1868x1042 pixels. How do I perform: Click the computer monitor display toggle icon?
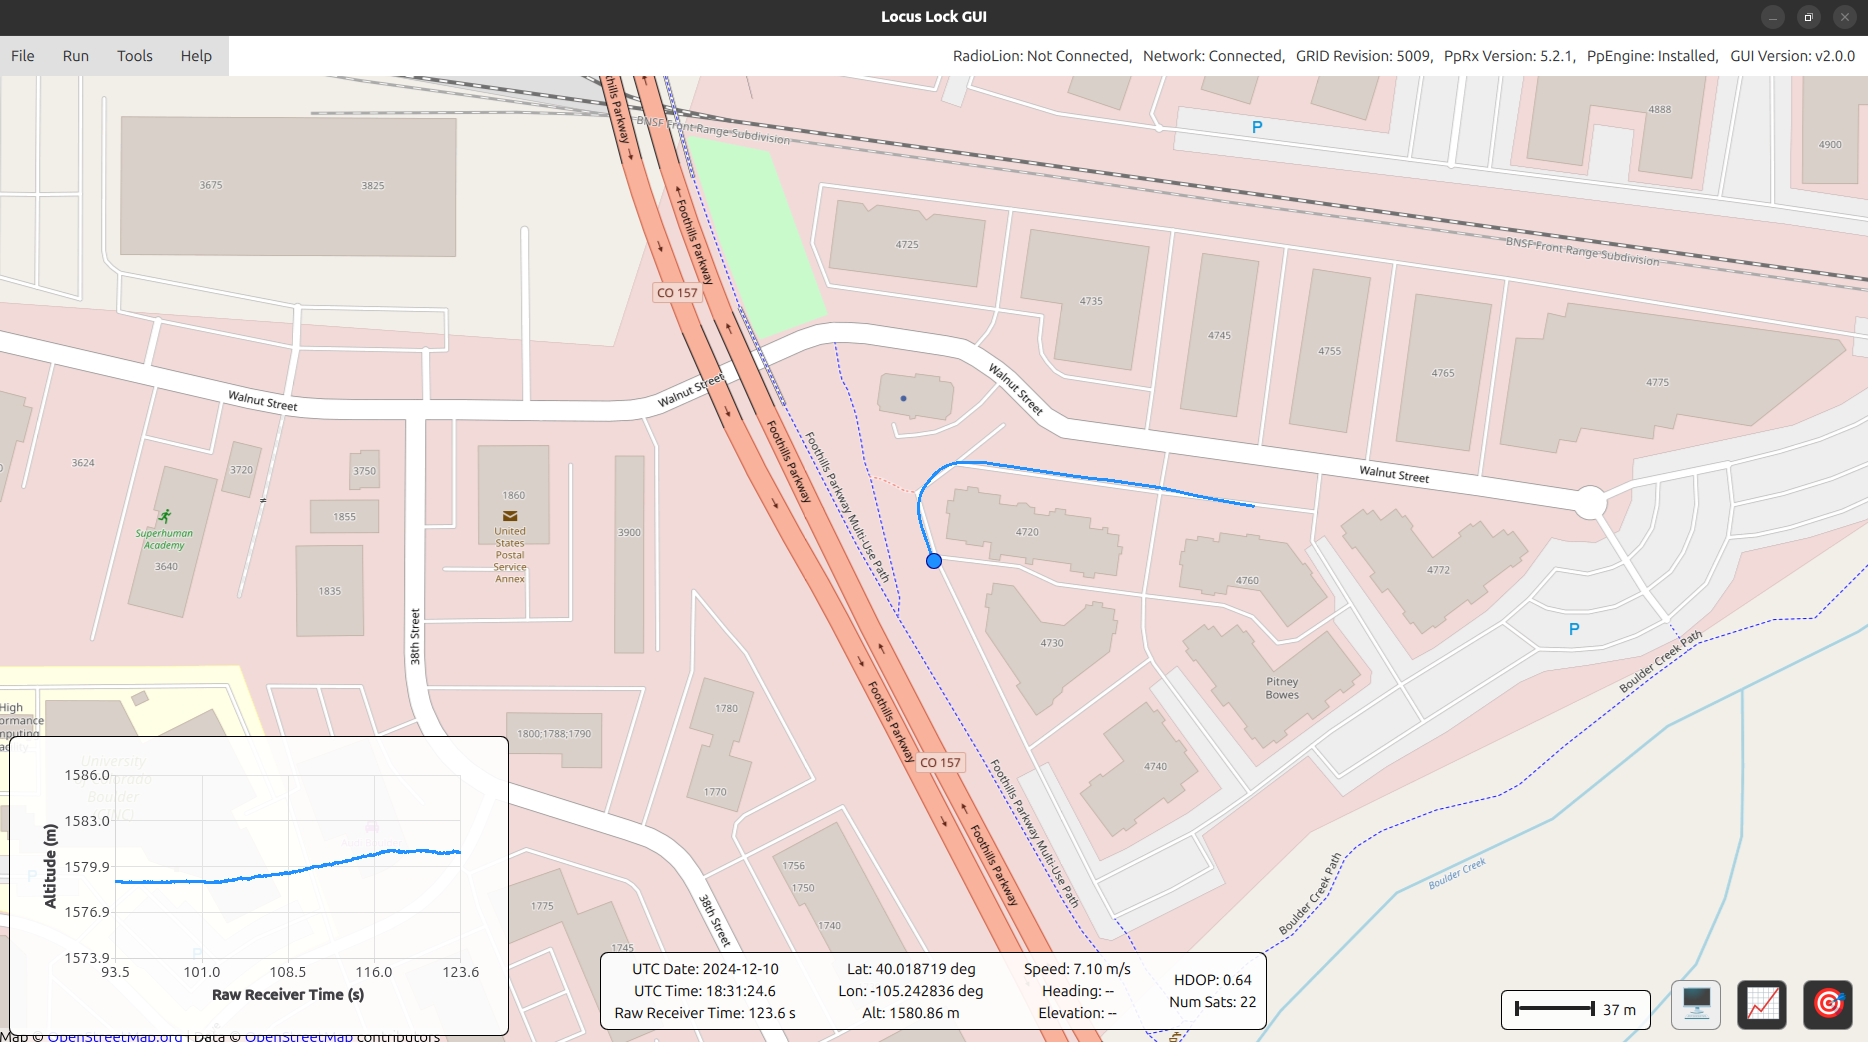point(1697,1004)
